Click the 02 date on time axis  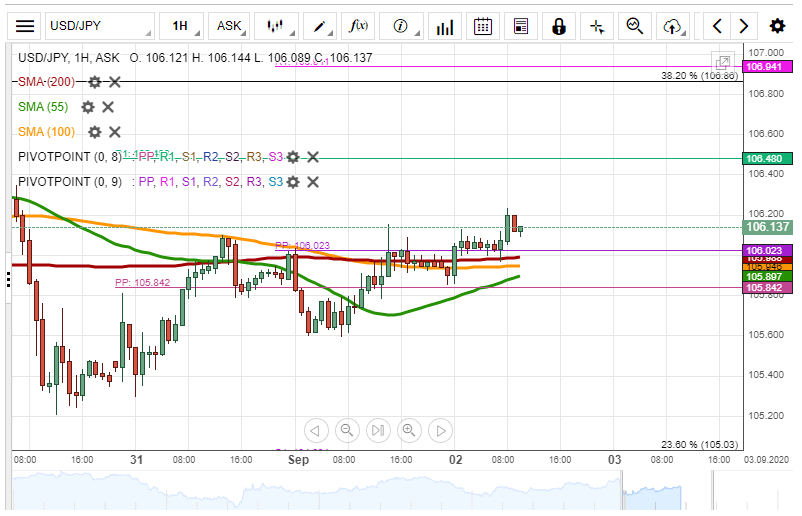click(455, 459)
